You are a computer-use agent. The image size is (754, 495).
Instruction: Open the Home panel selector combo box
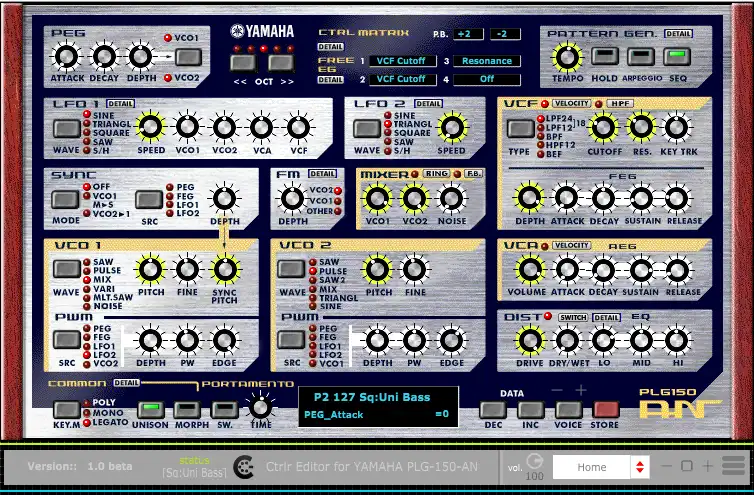(x=601, y=467)
